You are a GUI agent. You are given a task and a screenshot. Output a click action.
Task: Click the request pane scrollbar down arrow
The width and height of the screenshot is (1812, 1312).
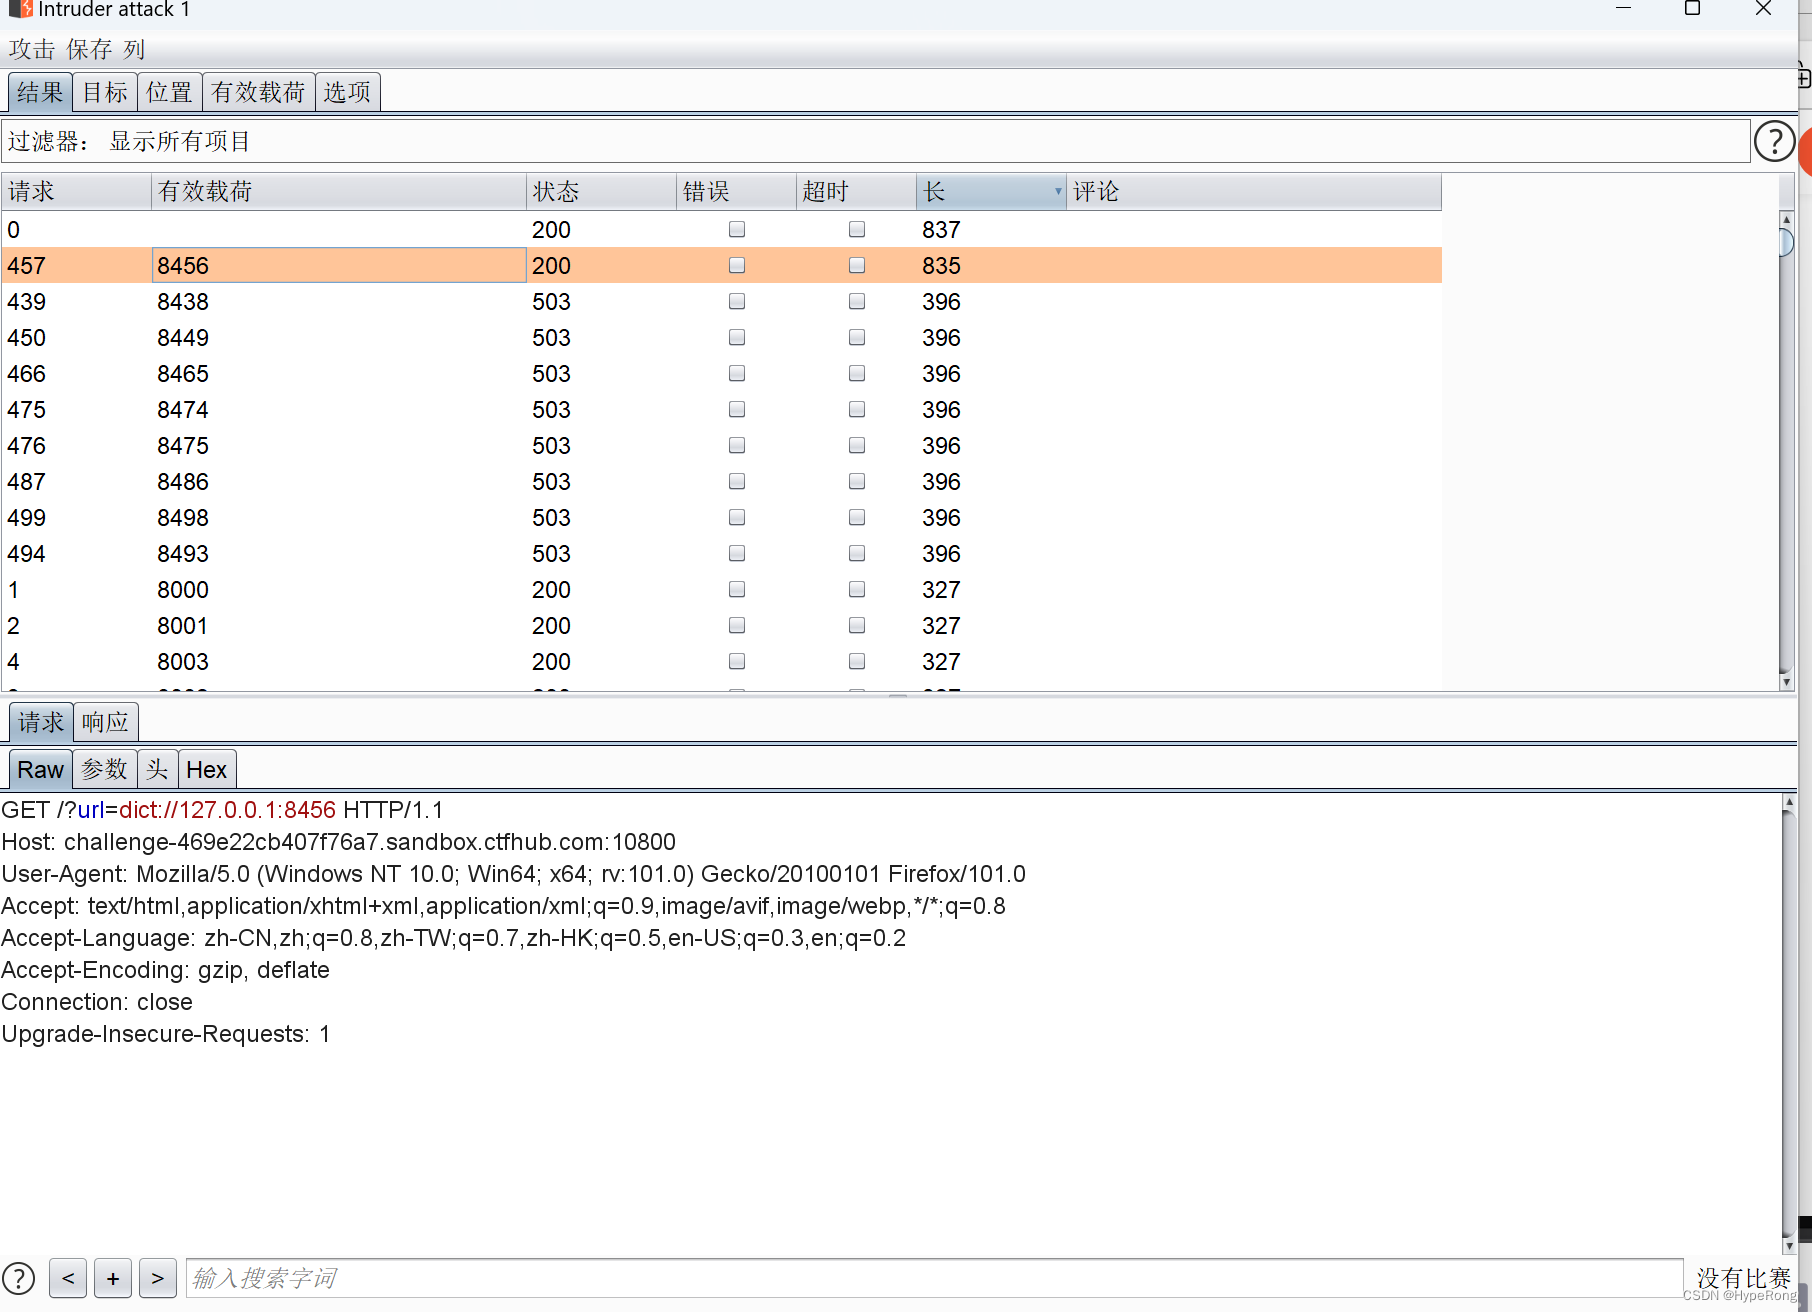pyautogui.click(x=1789, y=1246)
